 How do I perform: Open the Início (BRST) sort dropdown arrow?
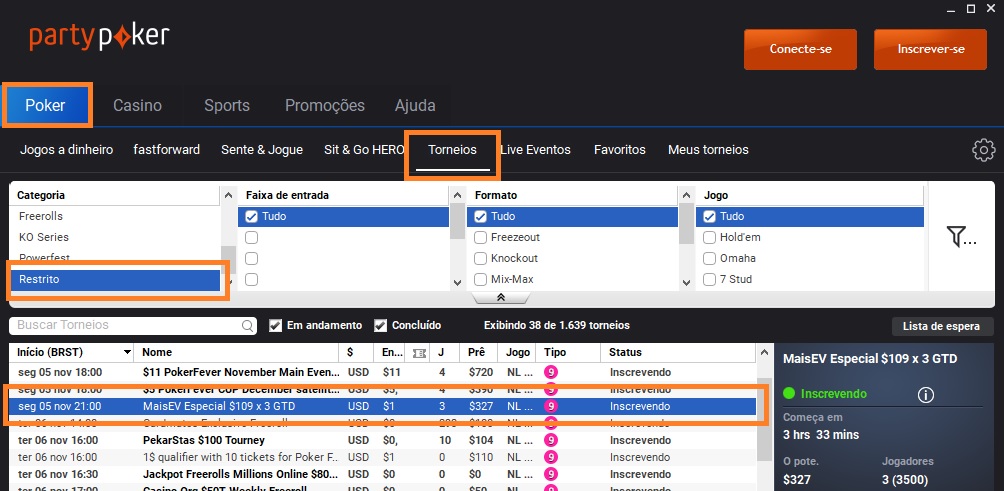127,352
